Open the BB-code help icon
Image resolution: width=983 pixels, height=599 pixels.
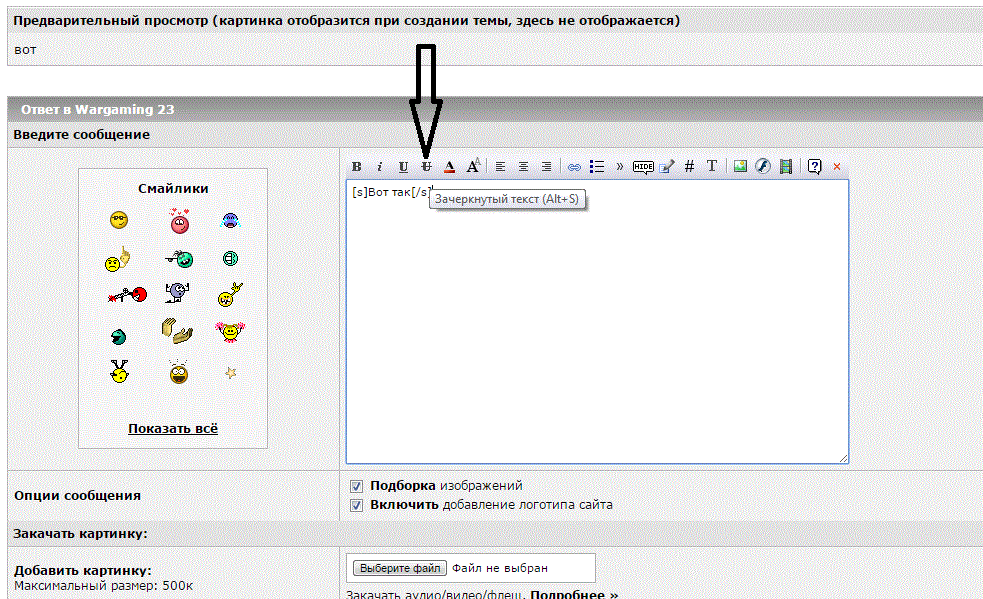click(814, 166)
